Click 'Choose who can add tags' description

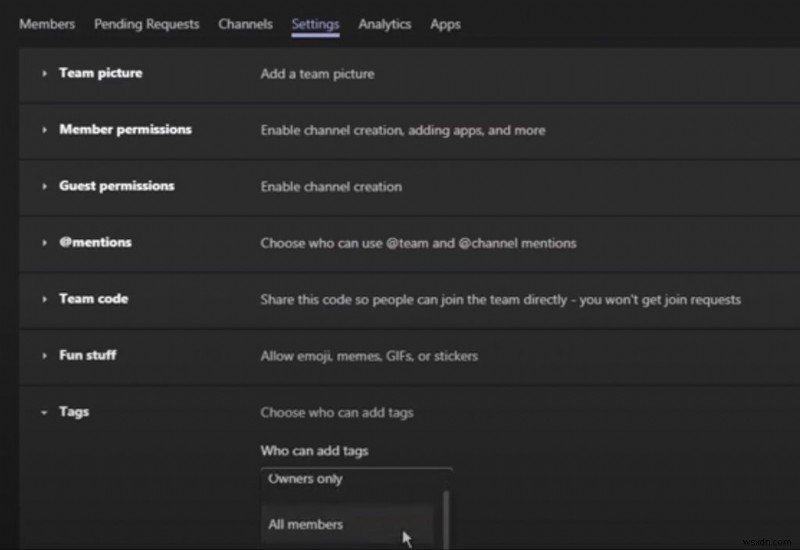(x=337, y=413)
